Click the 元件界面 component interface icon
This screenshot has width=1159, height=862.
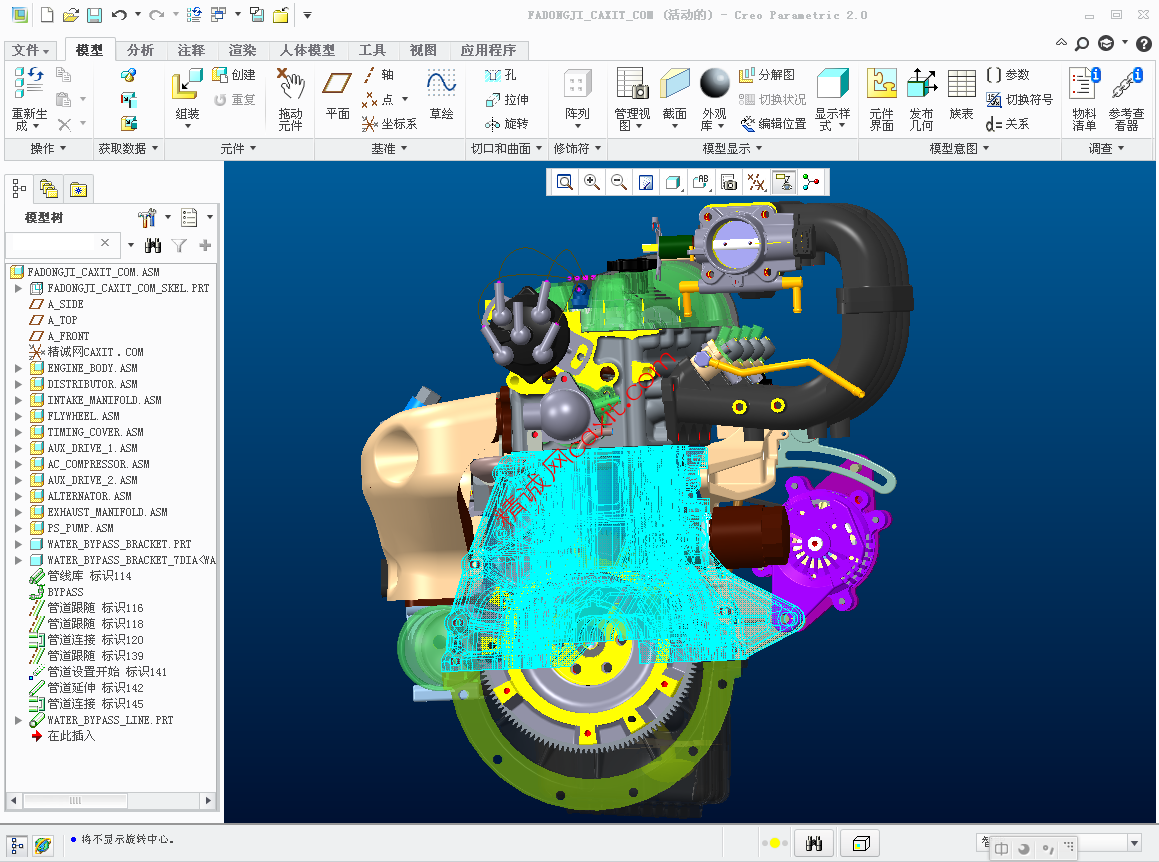click(x=881, y=99)
